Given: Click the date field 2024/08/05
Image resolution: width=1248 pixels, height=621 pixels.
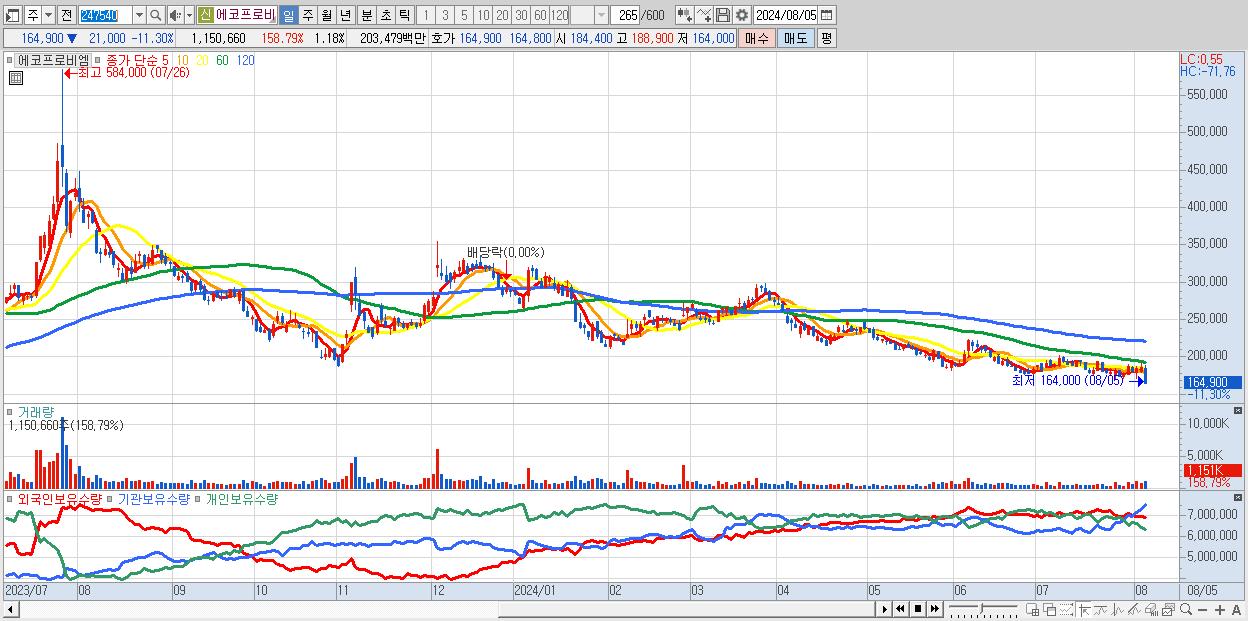Looking at the screenshot, I should click(786, 15).
